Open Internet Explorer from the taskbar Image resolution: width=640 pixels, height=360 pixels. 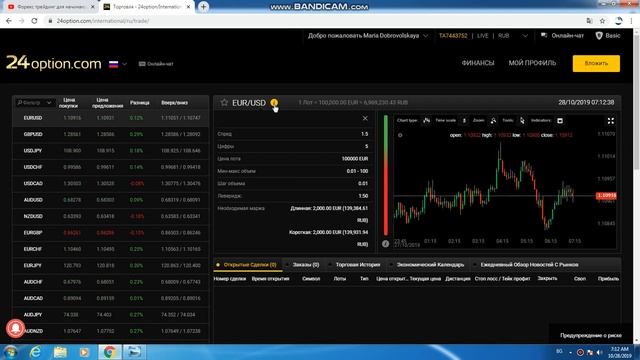(x=36, y=352)
